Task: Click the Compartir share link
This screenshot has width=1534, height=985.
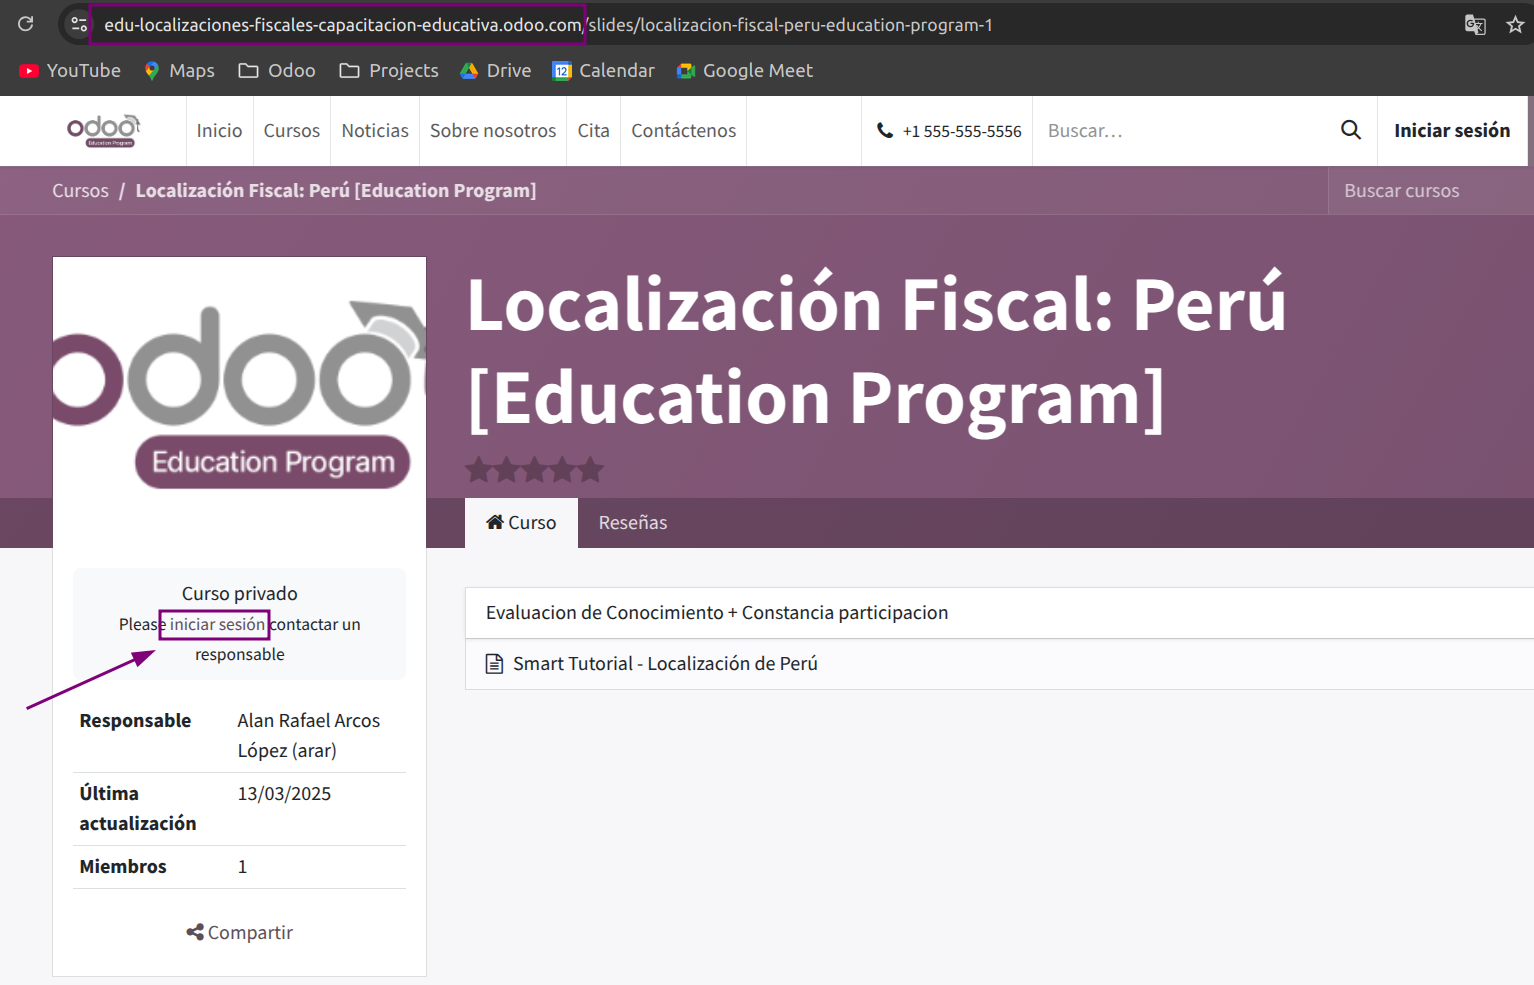Action: [x=240, y=933]
